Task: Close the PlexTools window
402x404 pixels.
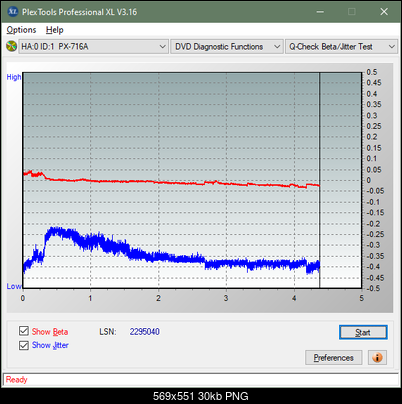Action: [384, 12]
